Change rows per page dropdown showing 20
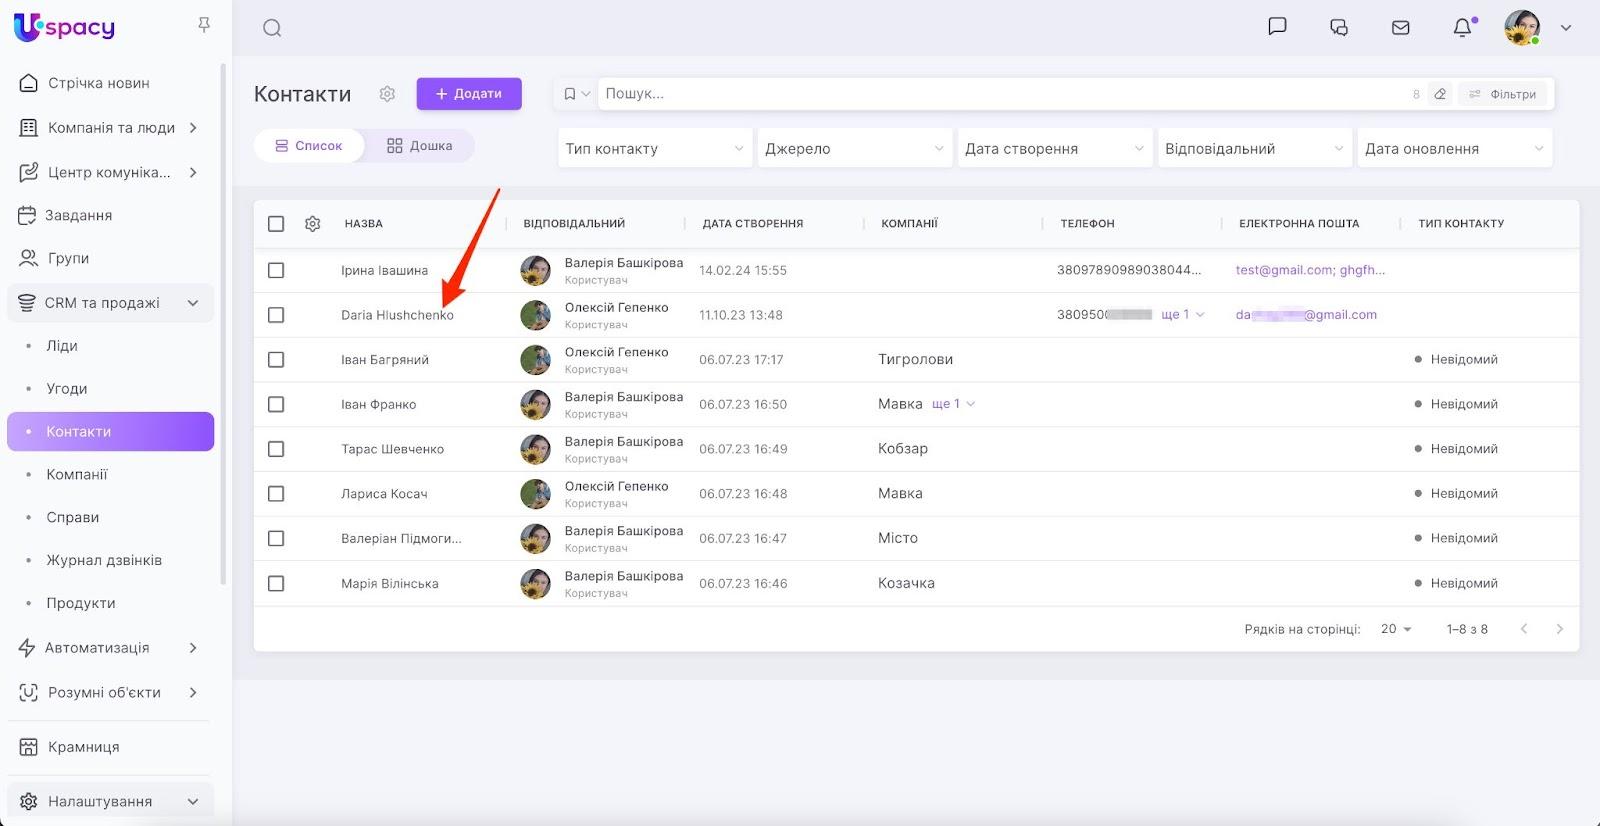 click(x=1396, y=629)
